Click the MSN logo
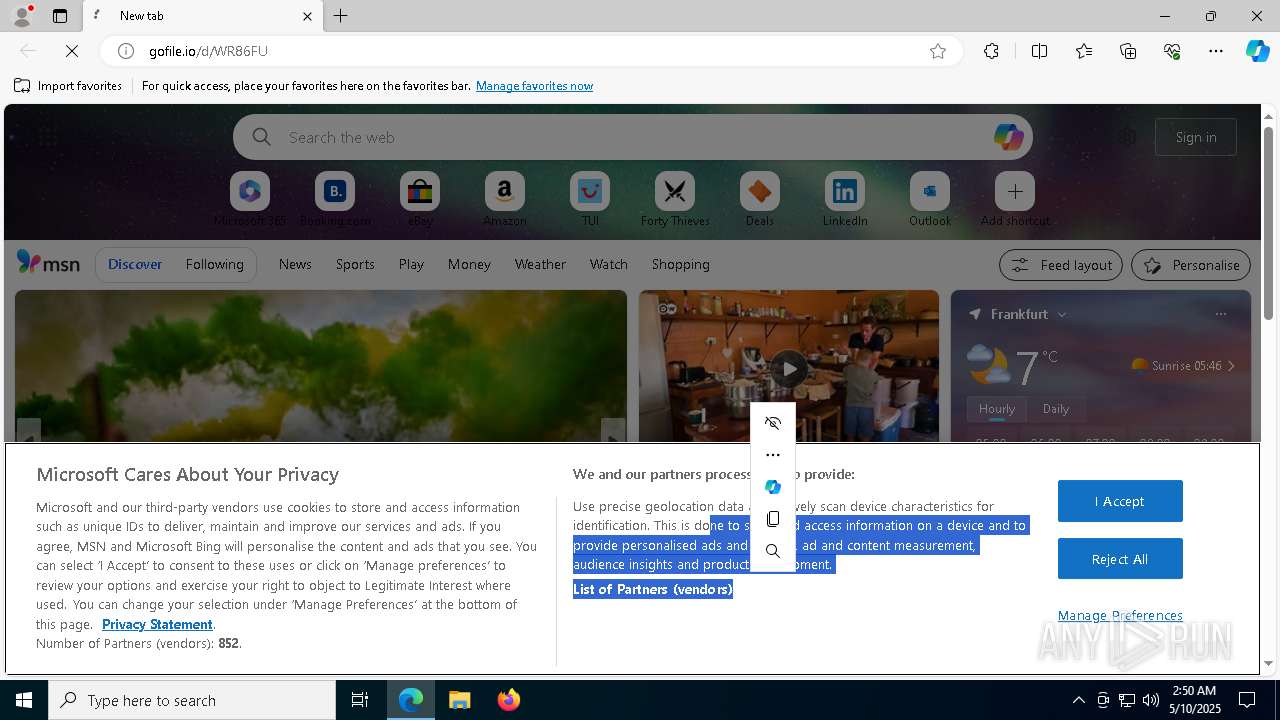This screenshot has width=1280, height=720. [x=48, y=263]
